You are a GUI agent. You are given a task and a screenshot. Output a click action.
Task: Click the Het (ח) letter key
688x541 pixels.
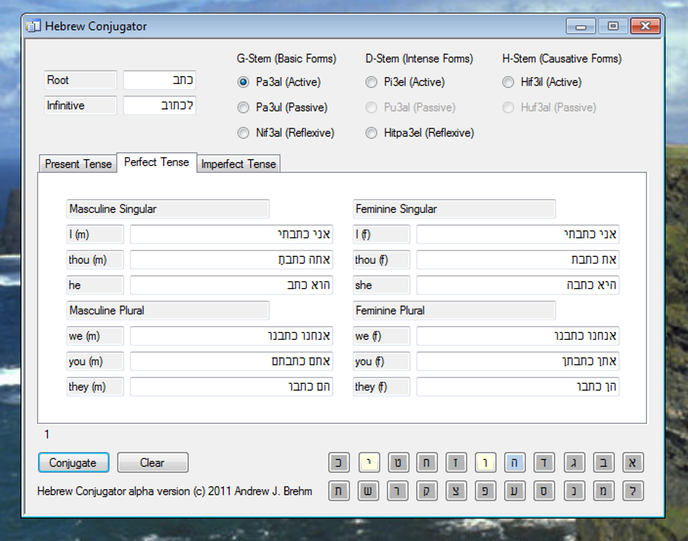426,463
